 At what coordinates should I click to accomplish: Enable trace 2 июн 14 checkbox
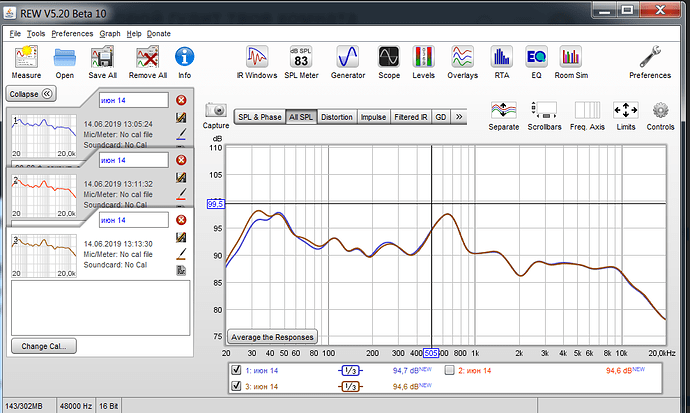tap(449, 370)
